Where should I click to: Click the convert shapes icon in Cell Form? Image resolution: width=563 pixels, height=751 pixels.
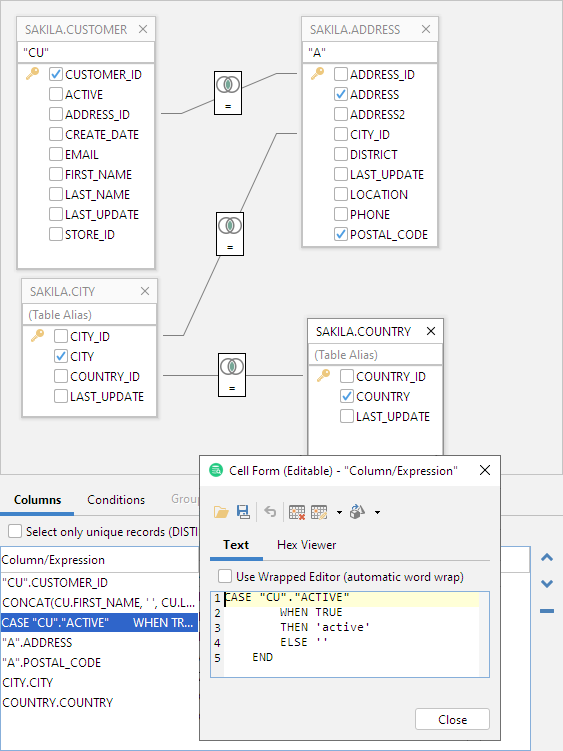(357, 512)
